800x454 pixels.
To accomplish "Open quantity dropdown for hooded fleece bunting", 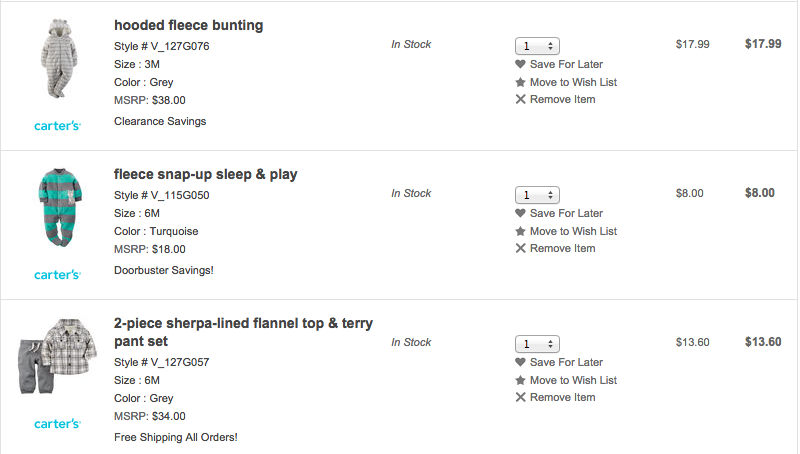I will click(537, 46).
